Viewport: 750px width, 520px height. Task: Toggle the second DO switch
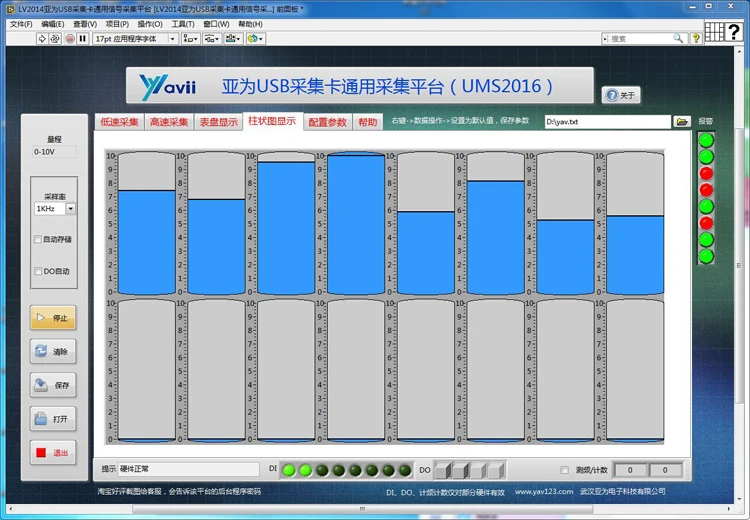(461, 470)
